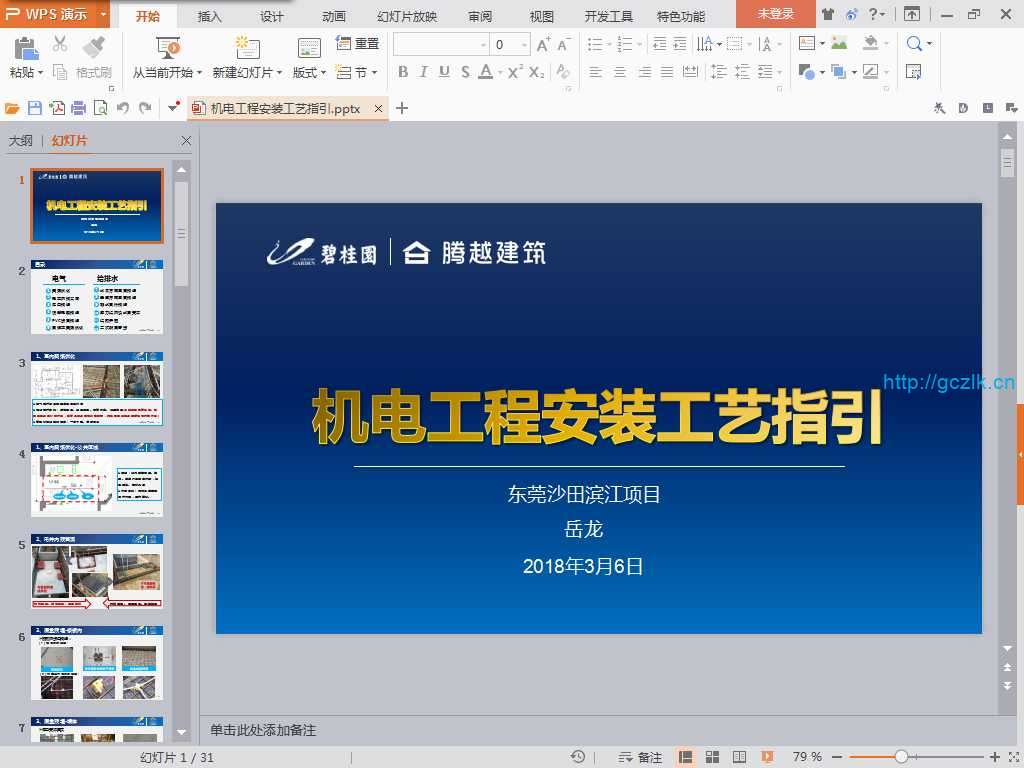
Task: Click the print icon in quick access toolbar
Action: [78, 108]
